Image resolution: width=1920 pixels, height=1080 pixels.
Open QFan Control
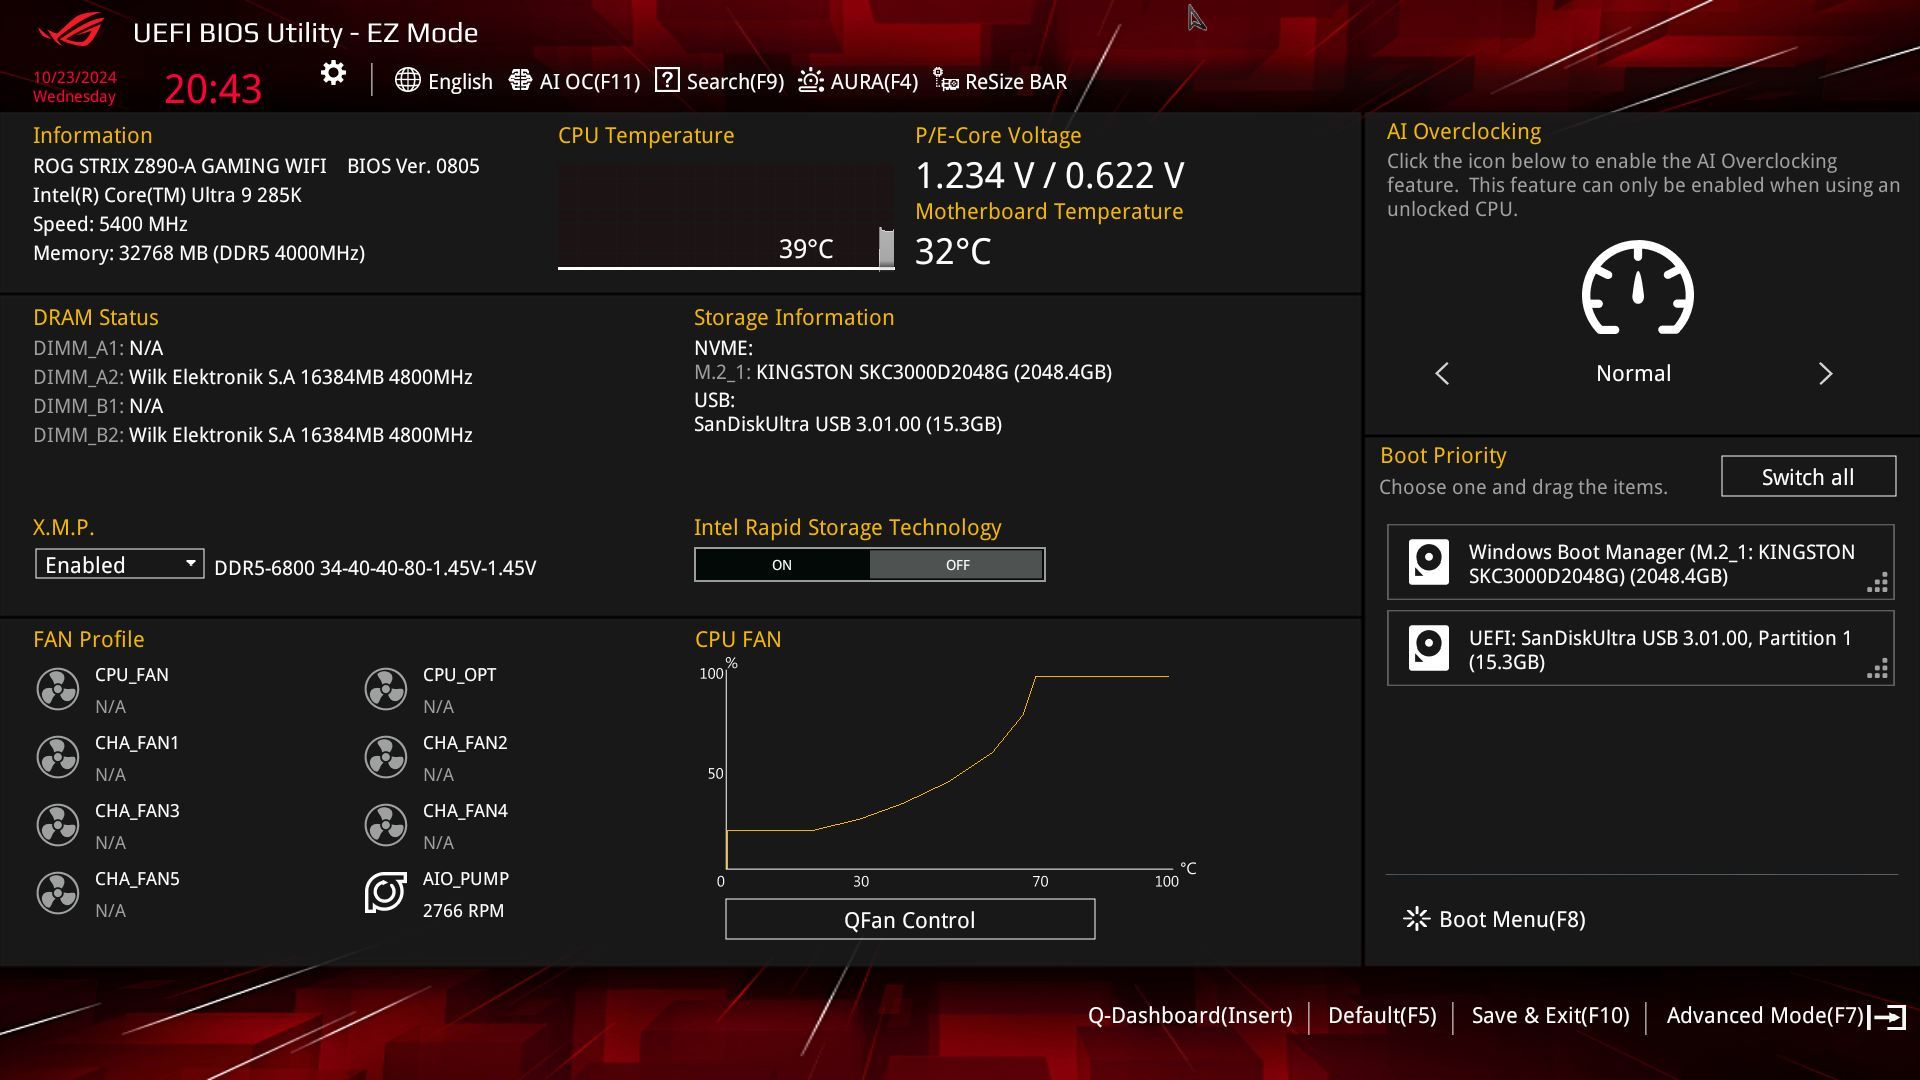pos(910,920)
